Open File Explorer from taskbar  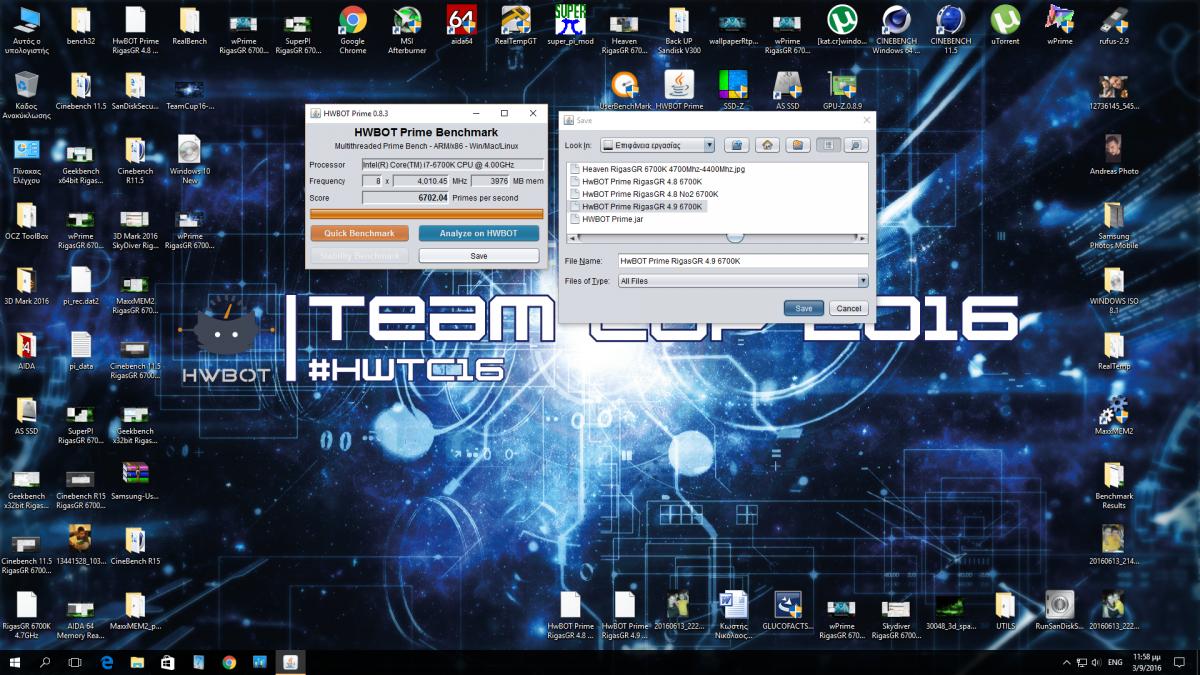point(137,662)
